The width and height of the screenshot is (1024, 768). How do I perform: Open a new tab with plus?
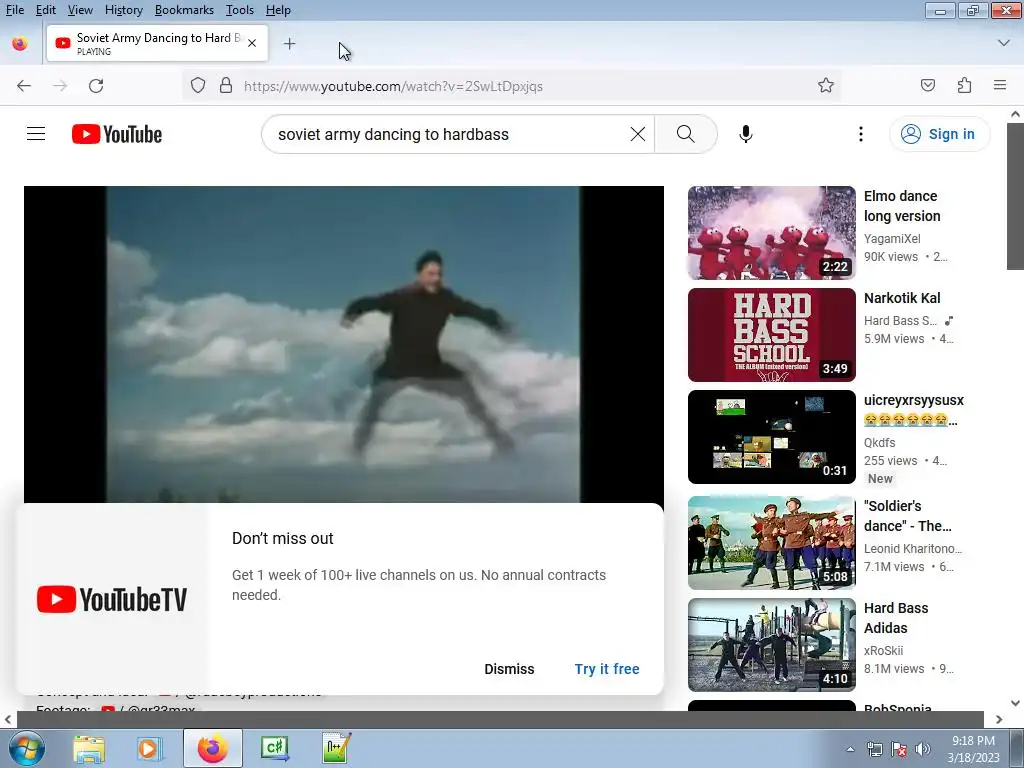point(289,44)
